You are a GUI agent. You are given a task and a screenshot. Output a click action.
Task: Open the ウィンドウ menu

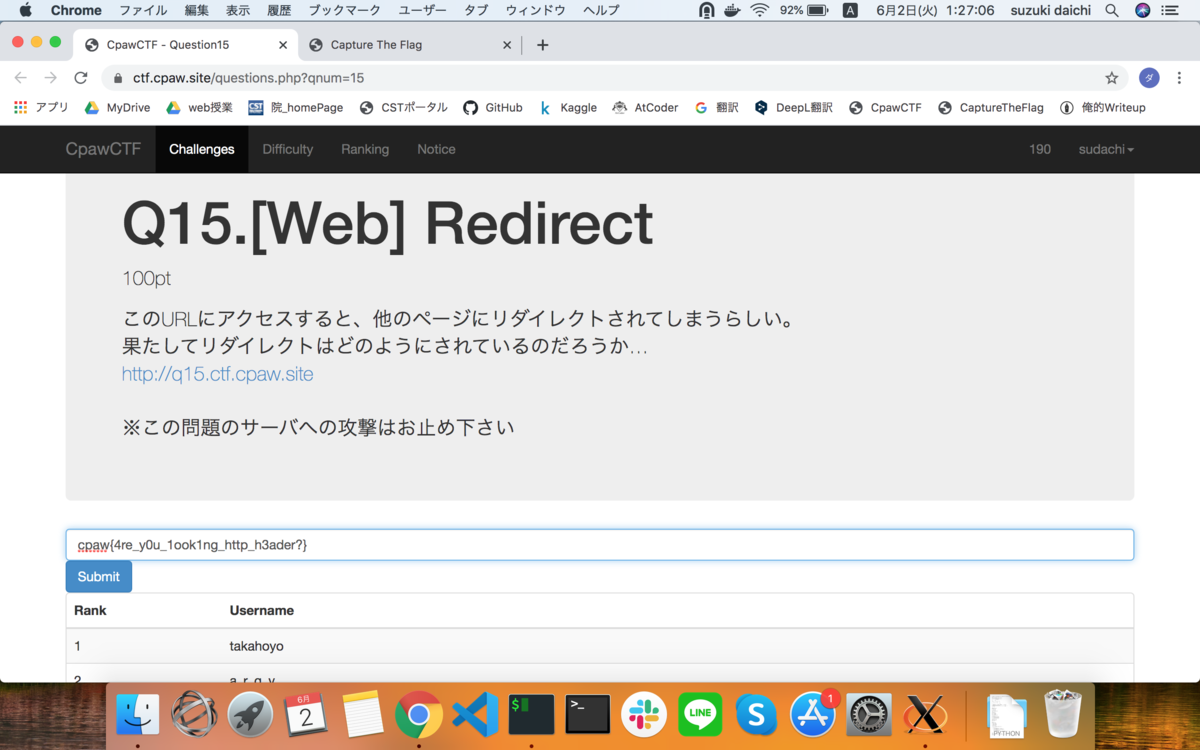535,10
